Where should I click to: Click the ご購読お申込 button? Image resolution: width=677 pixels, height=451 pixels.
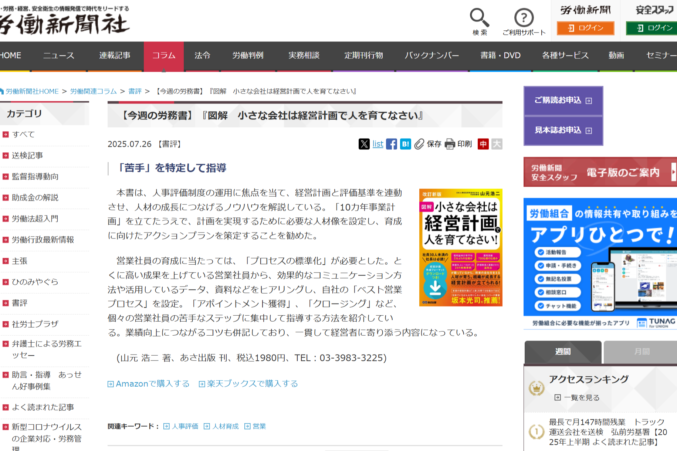(x=563, y=101)
